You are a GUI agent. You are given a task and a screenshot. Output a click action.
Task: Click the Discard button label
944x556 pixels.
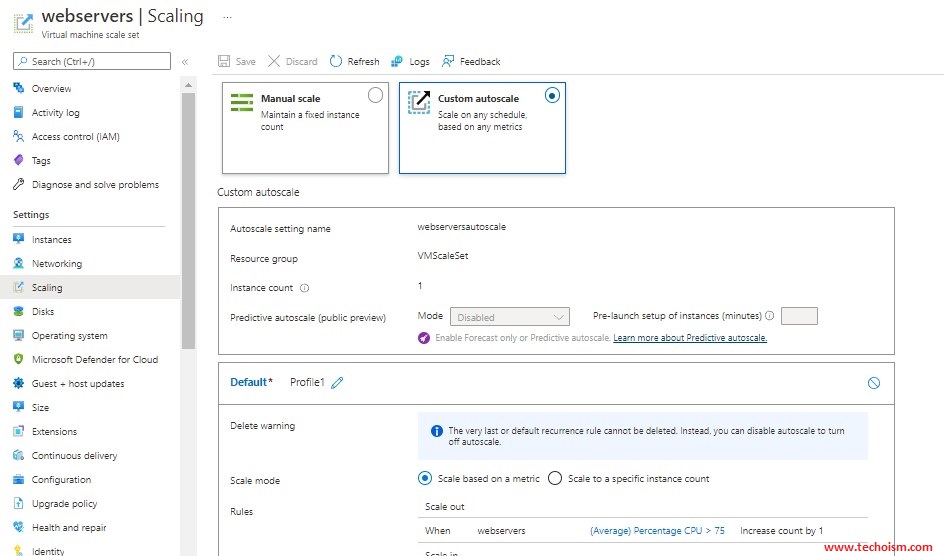click(302, 61)
